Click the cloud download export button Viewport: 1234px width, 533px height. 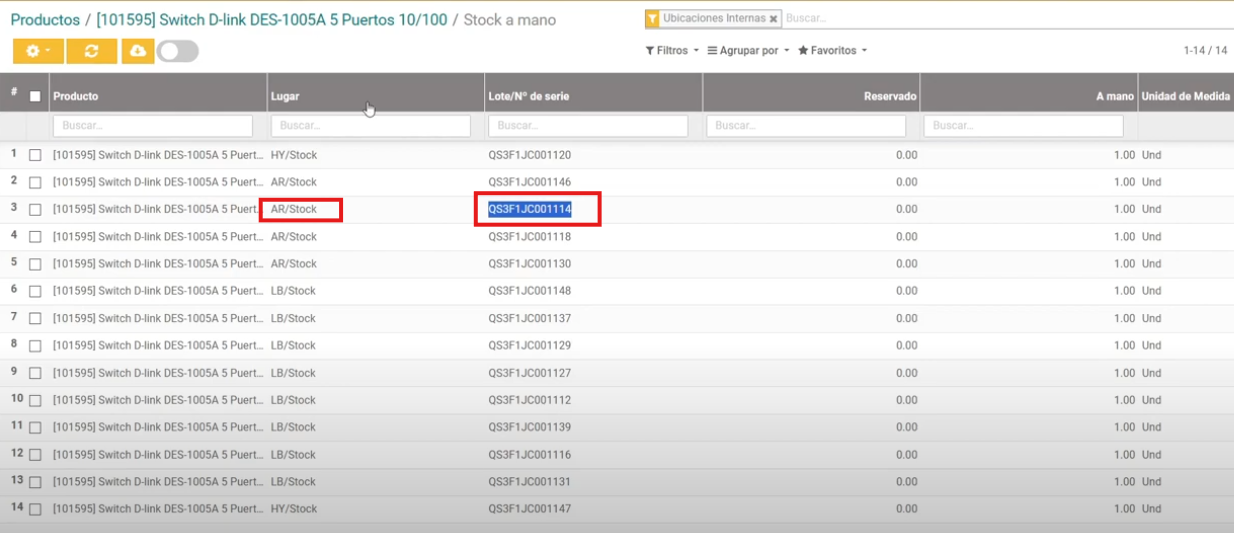(138, 51)
